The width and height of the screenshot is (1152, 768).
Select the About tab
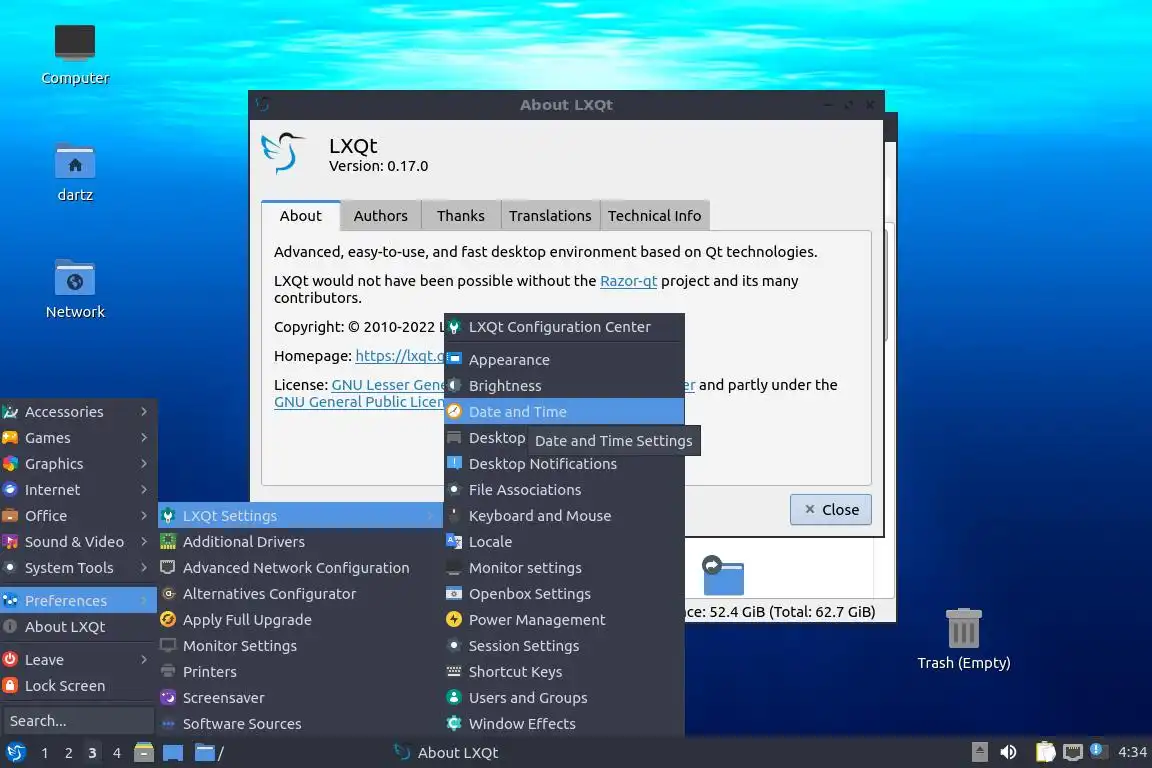[300, 216]
